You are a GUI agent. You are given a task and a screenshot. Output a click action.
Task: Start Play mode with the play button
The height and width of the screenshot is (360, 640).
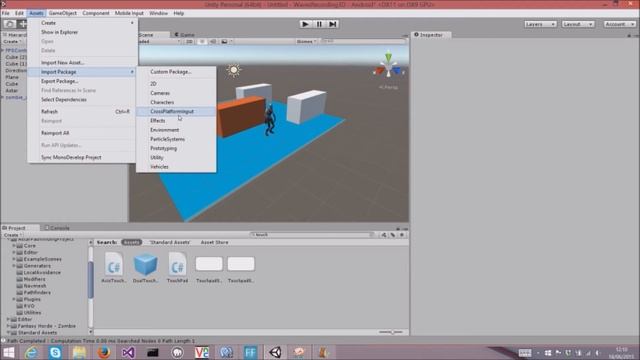point(305,24)
